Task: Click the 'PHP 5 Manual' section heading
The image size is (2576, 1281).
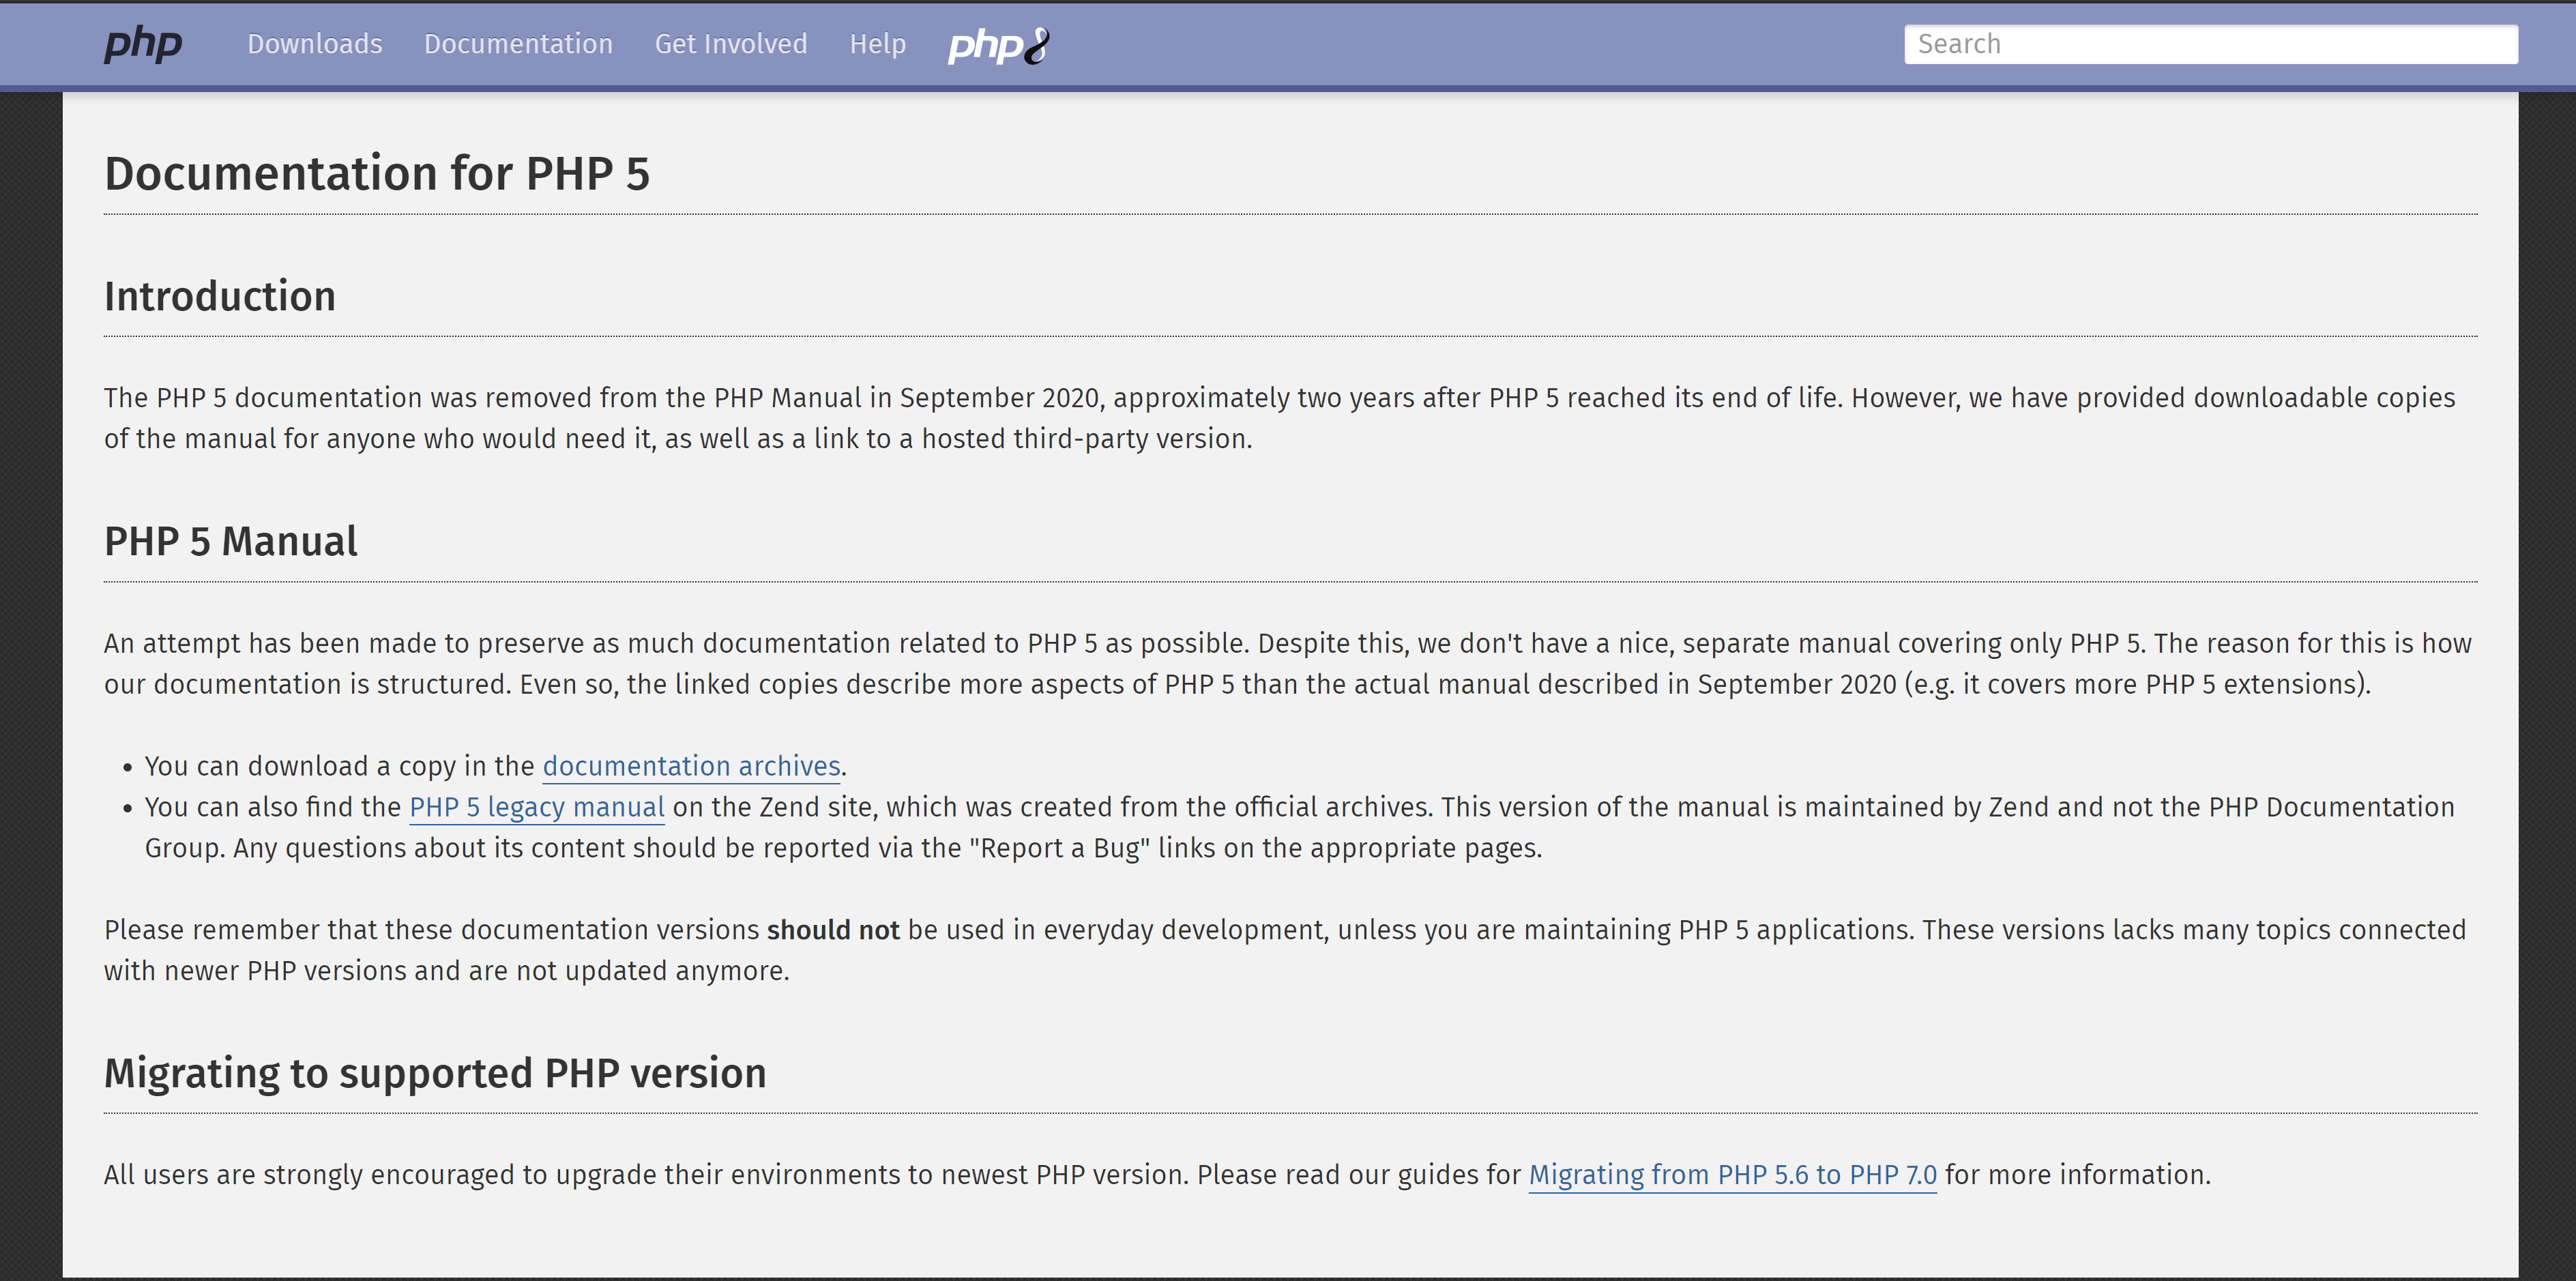Action: (231, 541)
